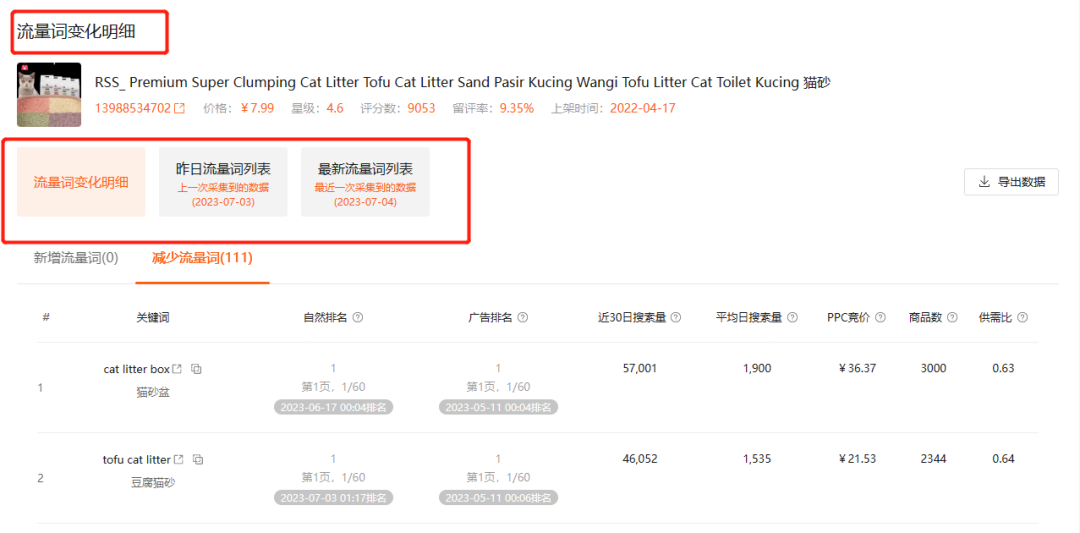
Task: Click help icon beside 商品数 header
Action: click(x=953, y=317)
